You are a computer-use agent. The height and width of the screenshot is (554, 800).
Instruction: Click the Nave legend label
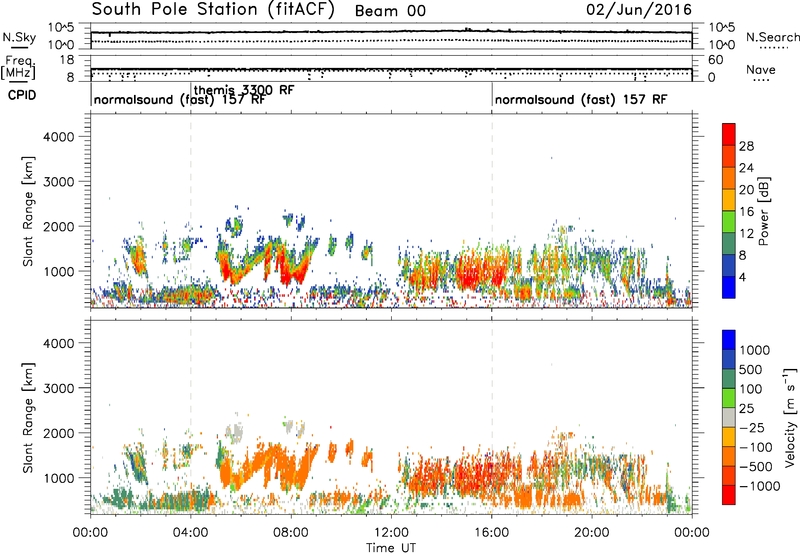tap(761, 69)
